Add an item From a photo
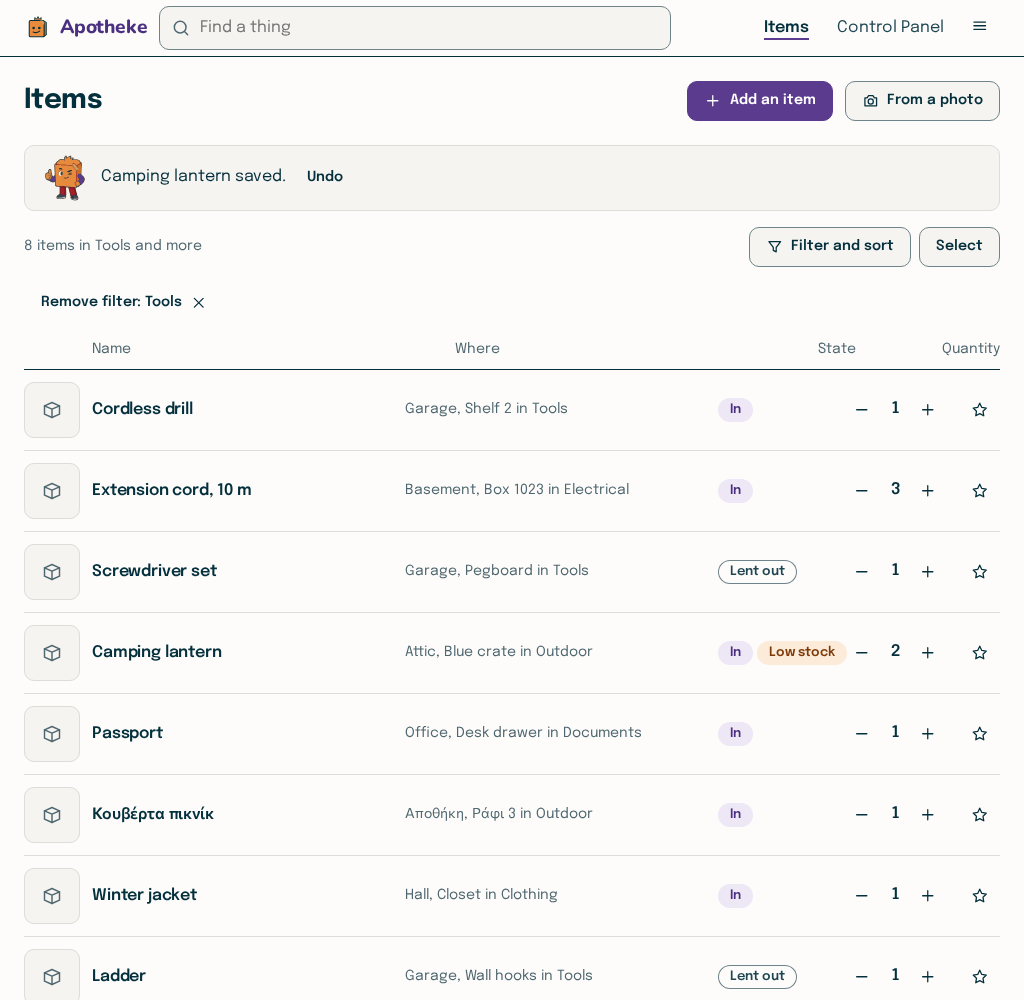This screenshot has height=1000, width=1024. tap(922, 101)
